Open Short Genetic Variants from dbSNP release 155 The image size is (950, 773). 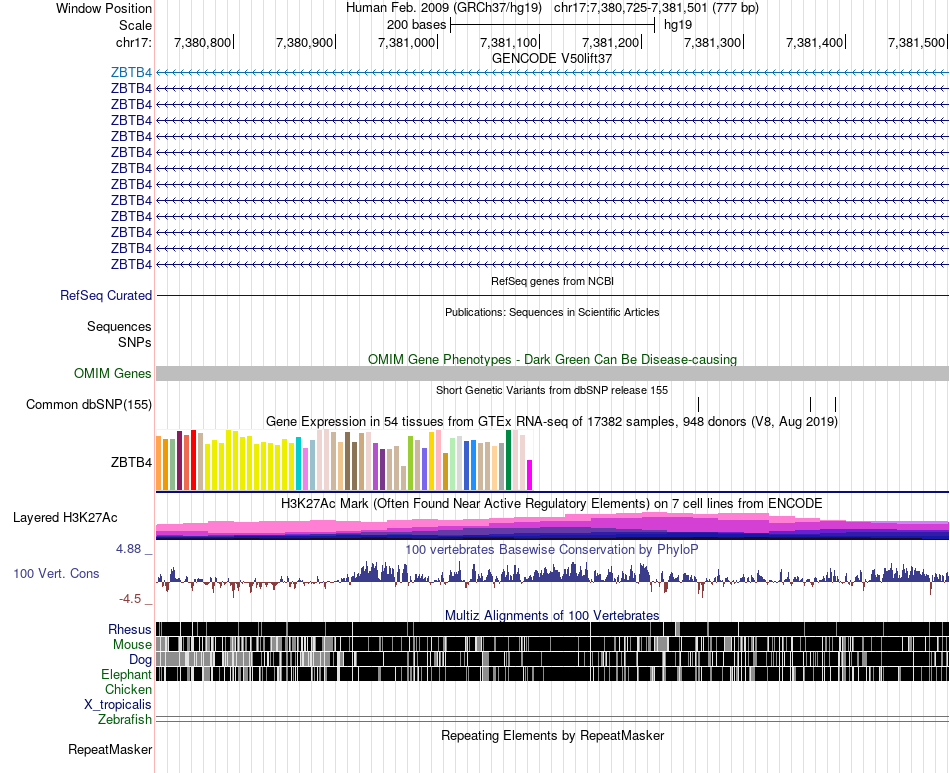[552, 390]
